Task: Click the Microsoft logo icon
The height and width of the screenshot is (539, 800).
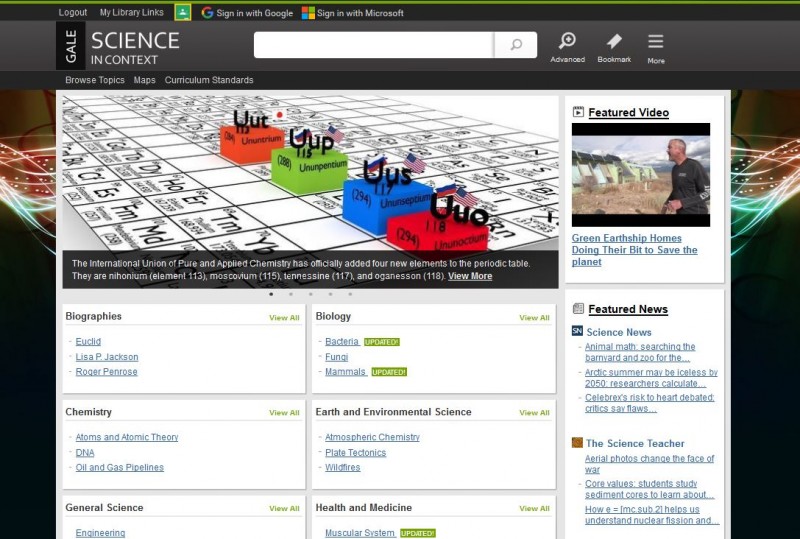Action: pos(308,13)
